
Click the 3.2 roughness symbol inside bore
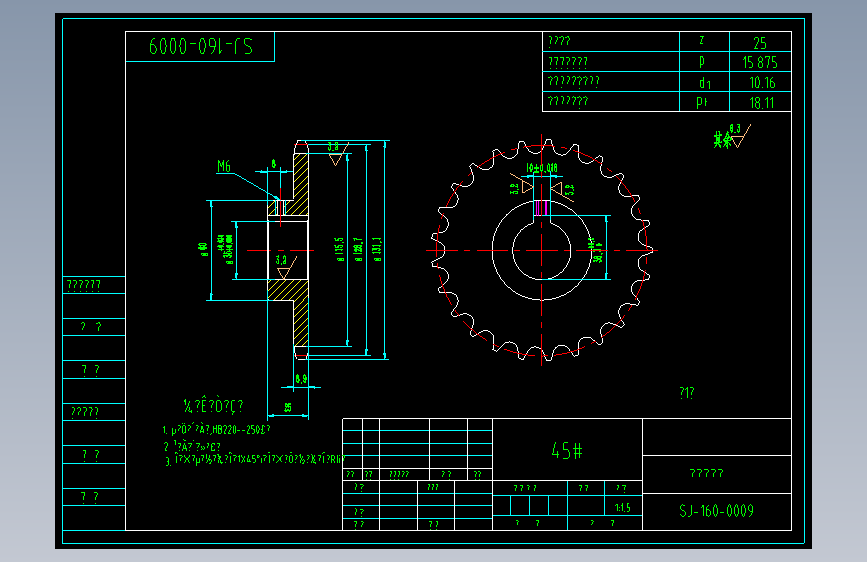(285, 266)
